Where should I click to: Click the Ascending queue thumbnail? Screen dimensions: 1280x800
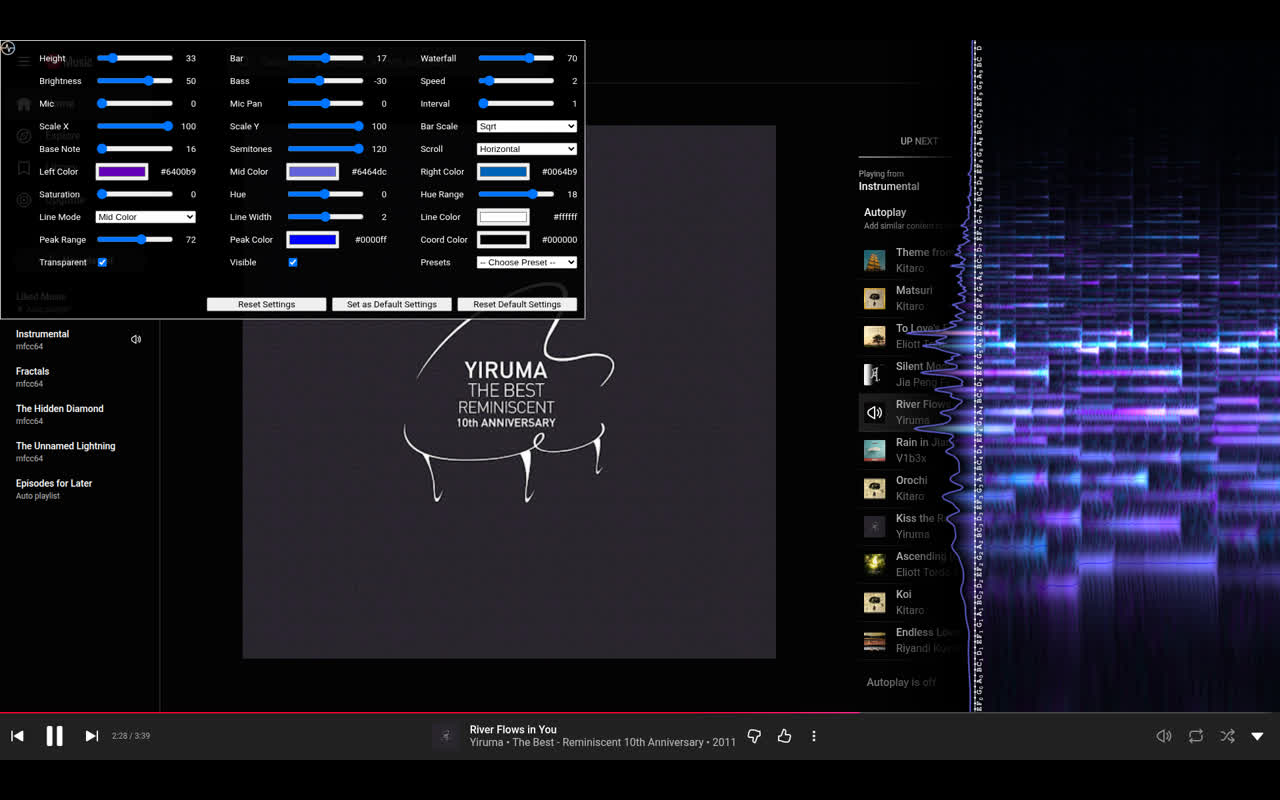[875, 564]
